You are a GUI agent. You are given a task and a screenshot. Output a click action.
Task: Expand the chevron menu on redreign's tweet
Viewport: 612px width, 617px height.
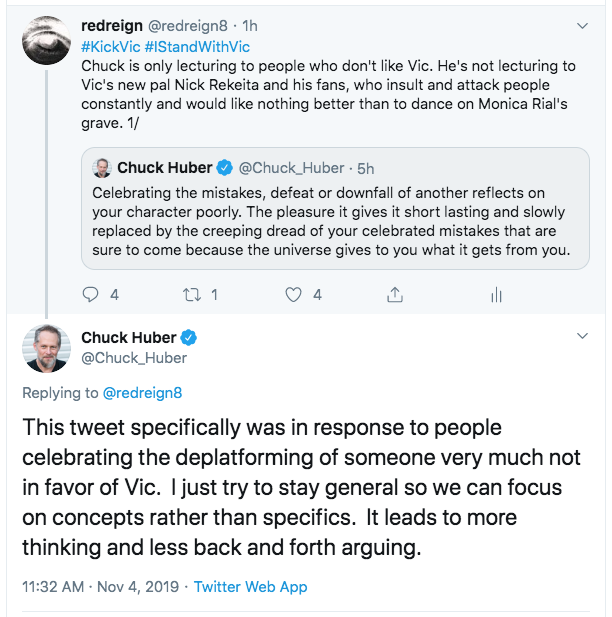pos(582,26)
